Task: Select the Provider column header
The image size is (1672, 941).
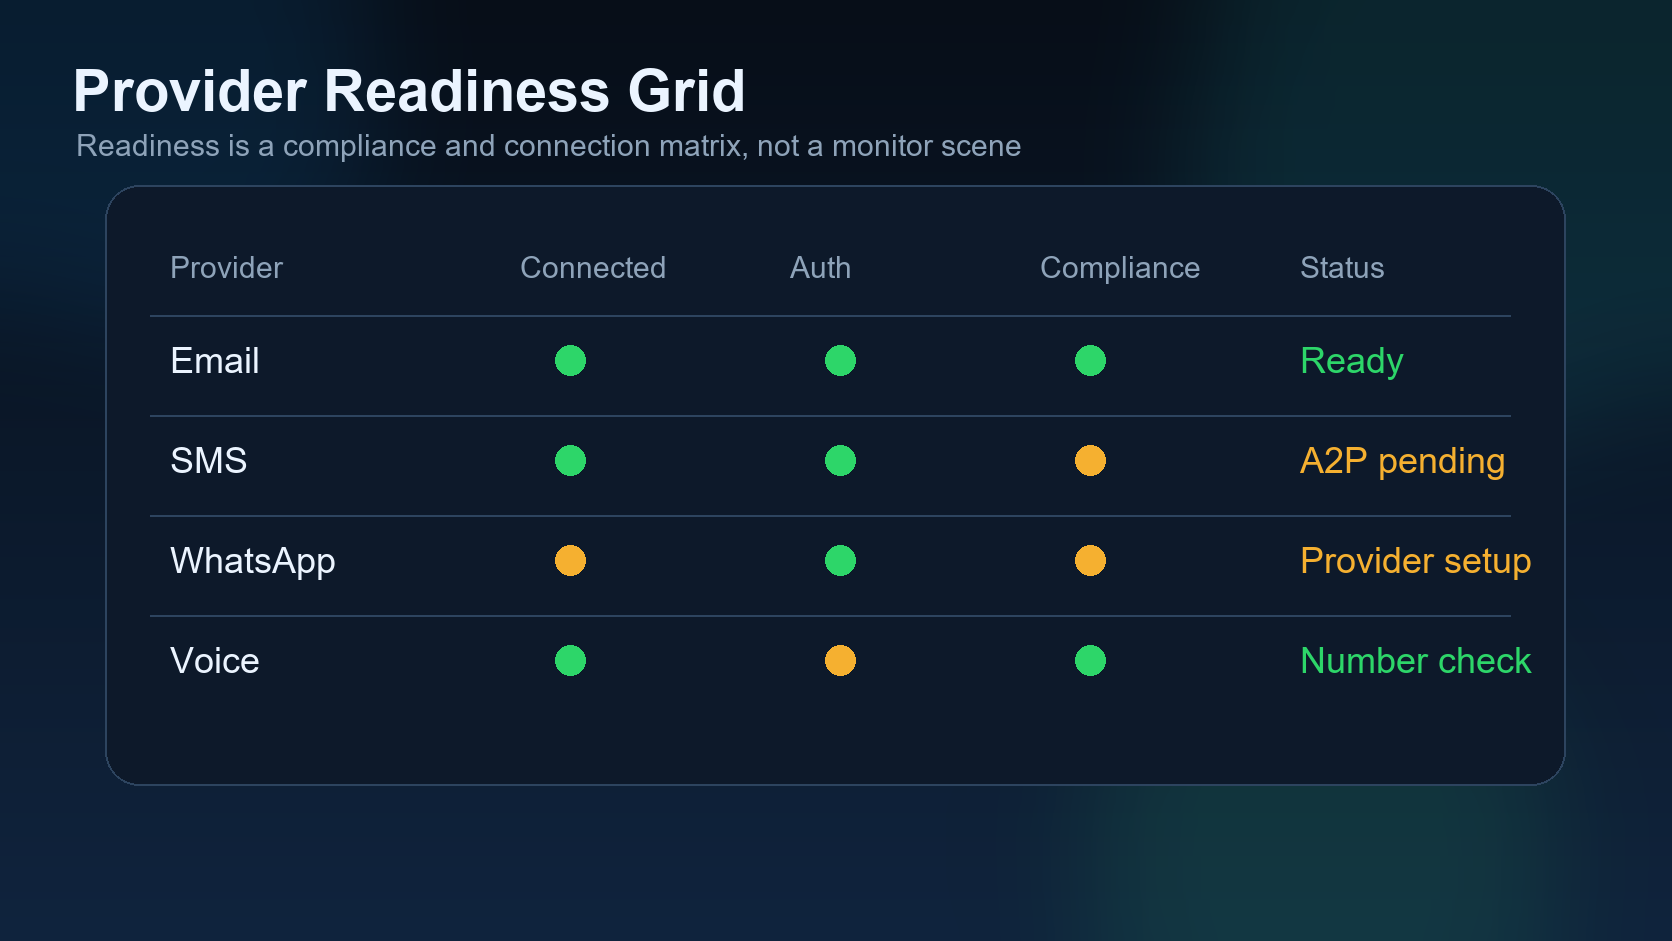Action: pyautogui.click(x=226, y=268)
